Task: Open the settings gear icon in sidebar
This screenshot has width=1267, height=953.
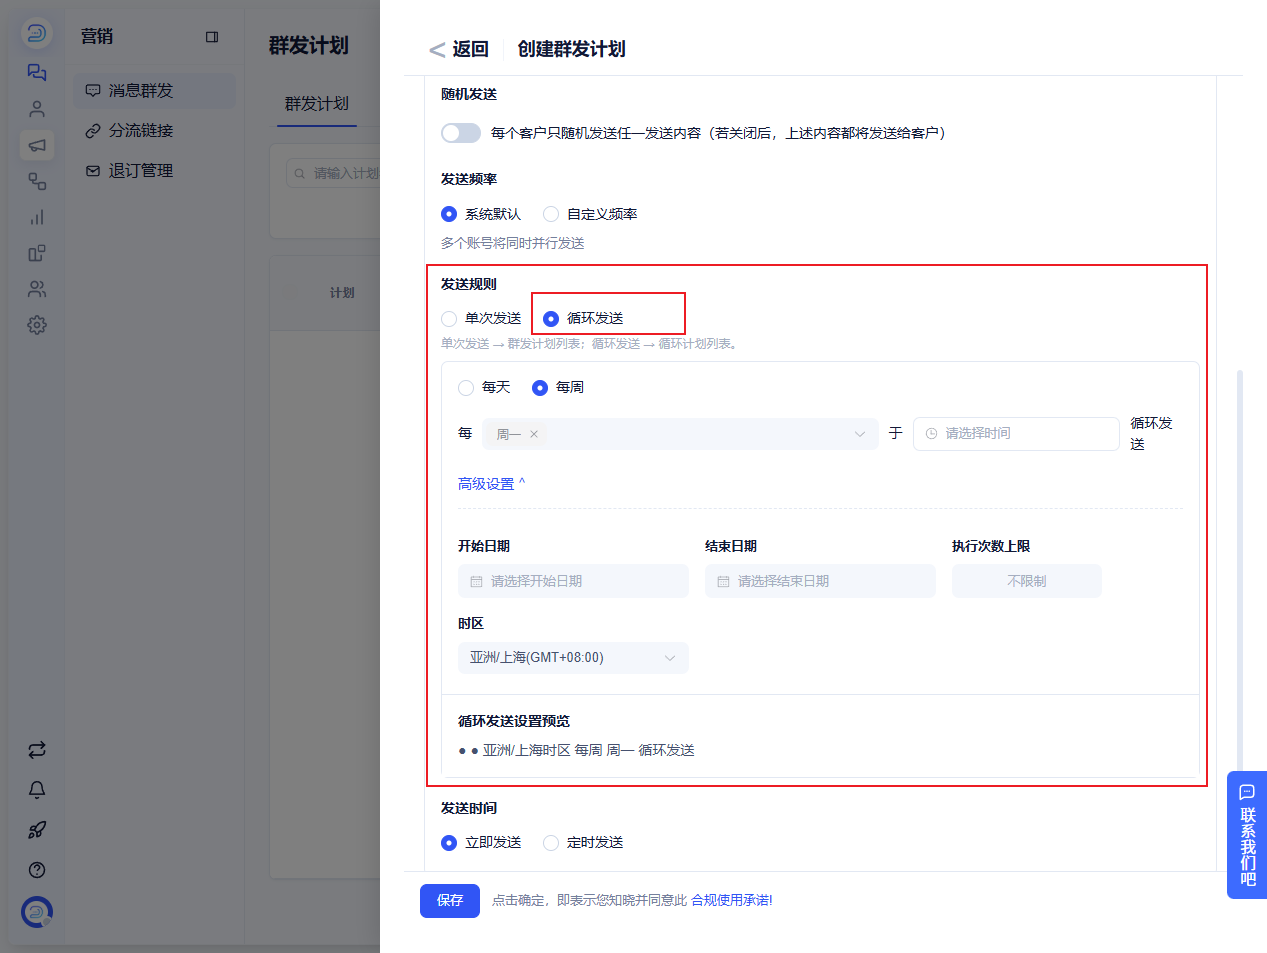Action: pos(37,325)
